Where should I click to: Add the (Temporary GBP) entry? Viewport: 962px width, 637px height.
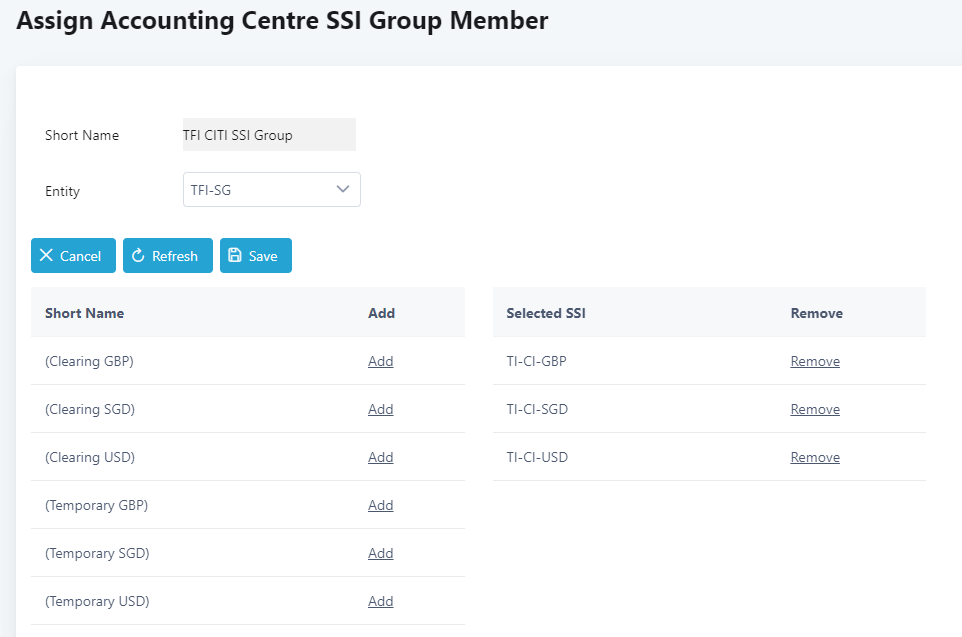(380, 505)
